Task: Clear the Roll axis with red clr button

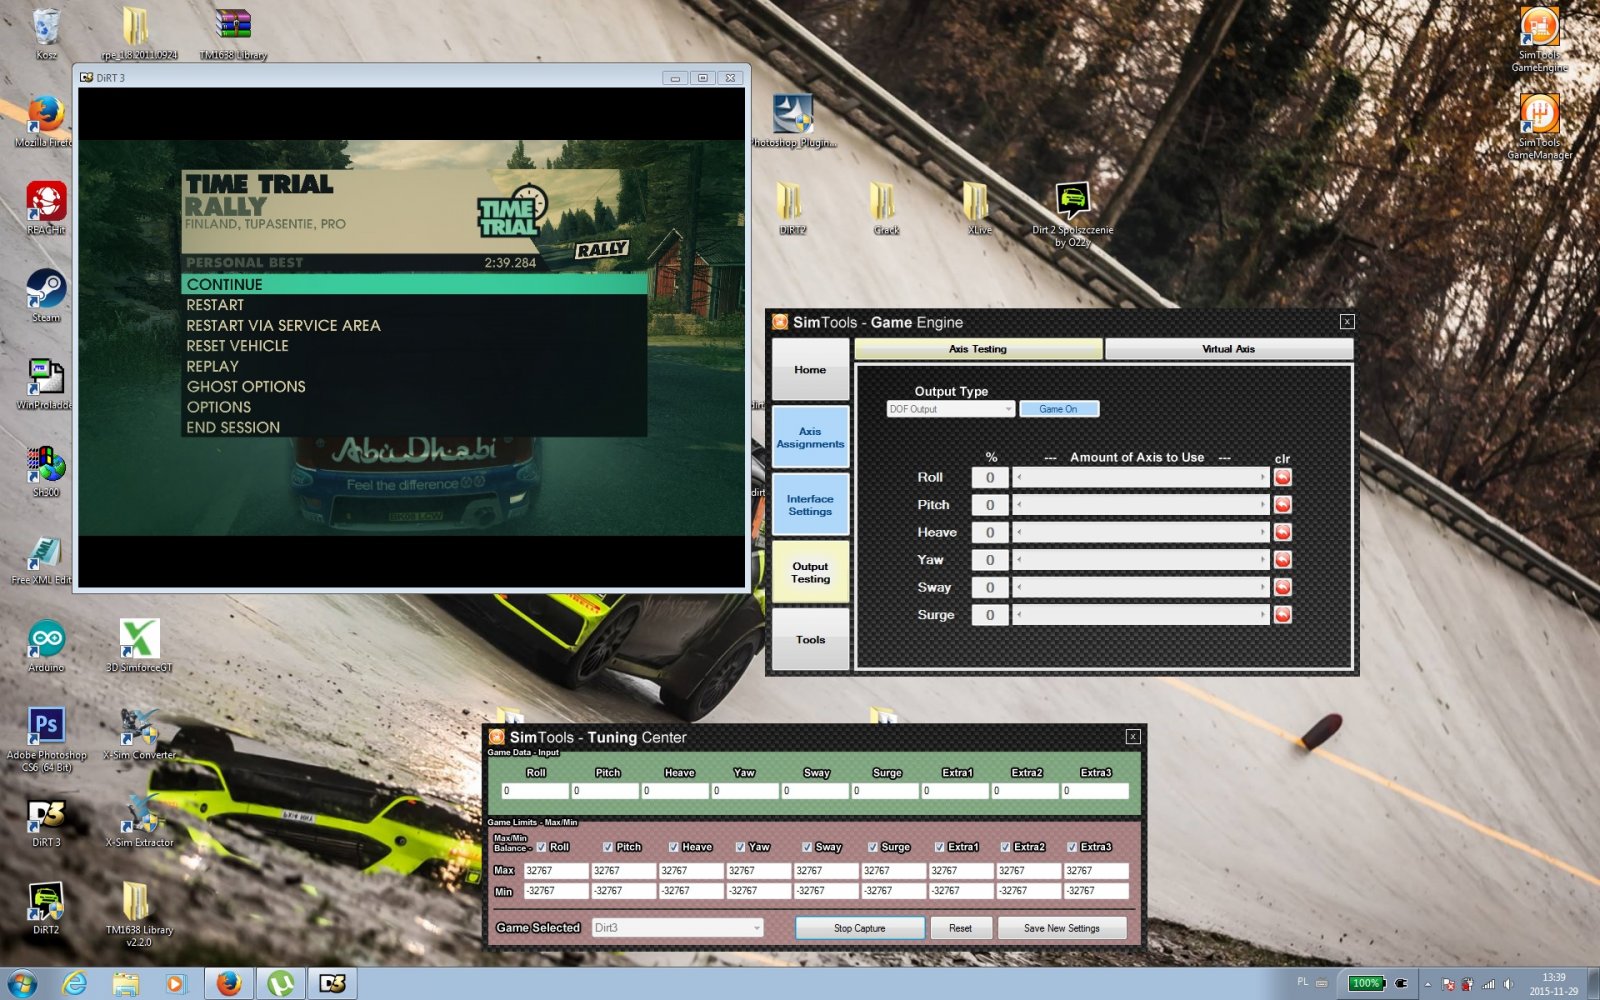Action: click(x=1282, y=477)
